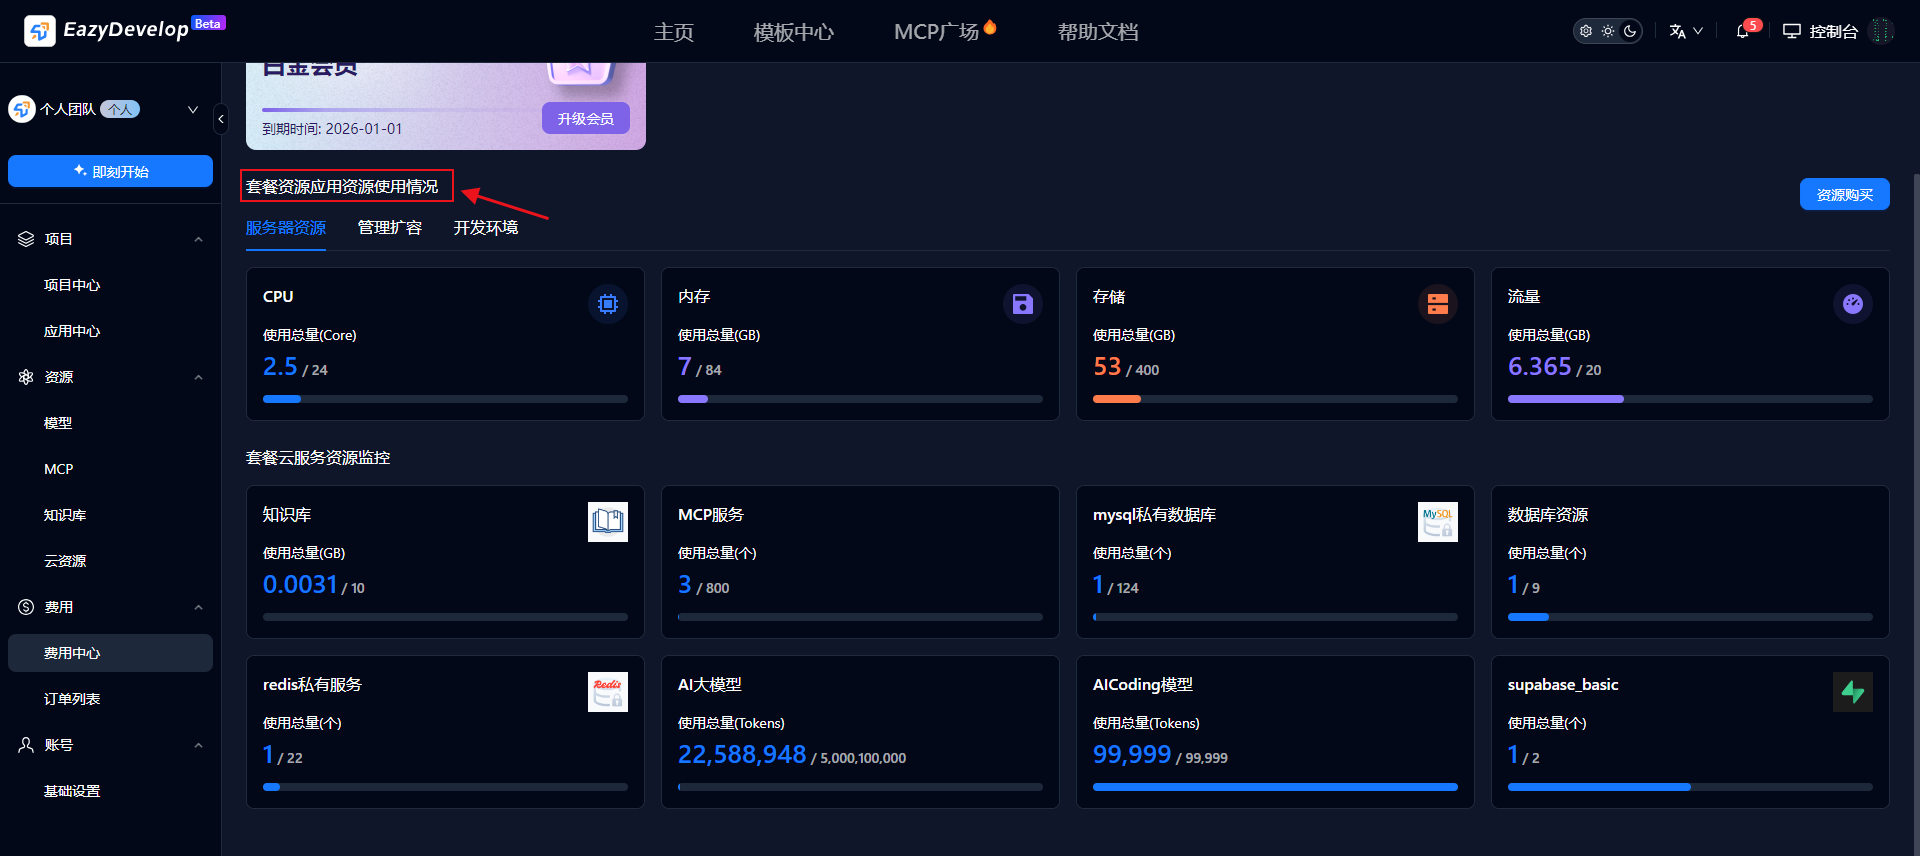This screenshot has width=1920, height=856.
Task: Switch to dark theme moon option
Action: (x=1630, y=31)
